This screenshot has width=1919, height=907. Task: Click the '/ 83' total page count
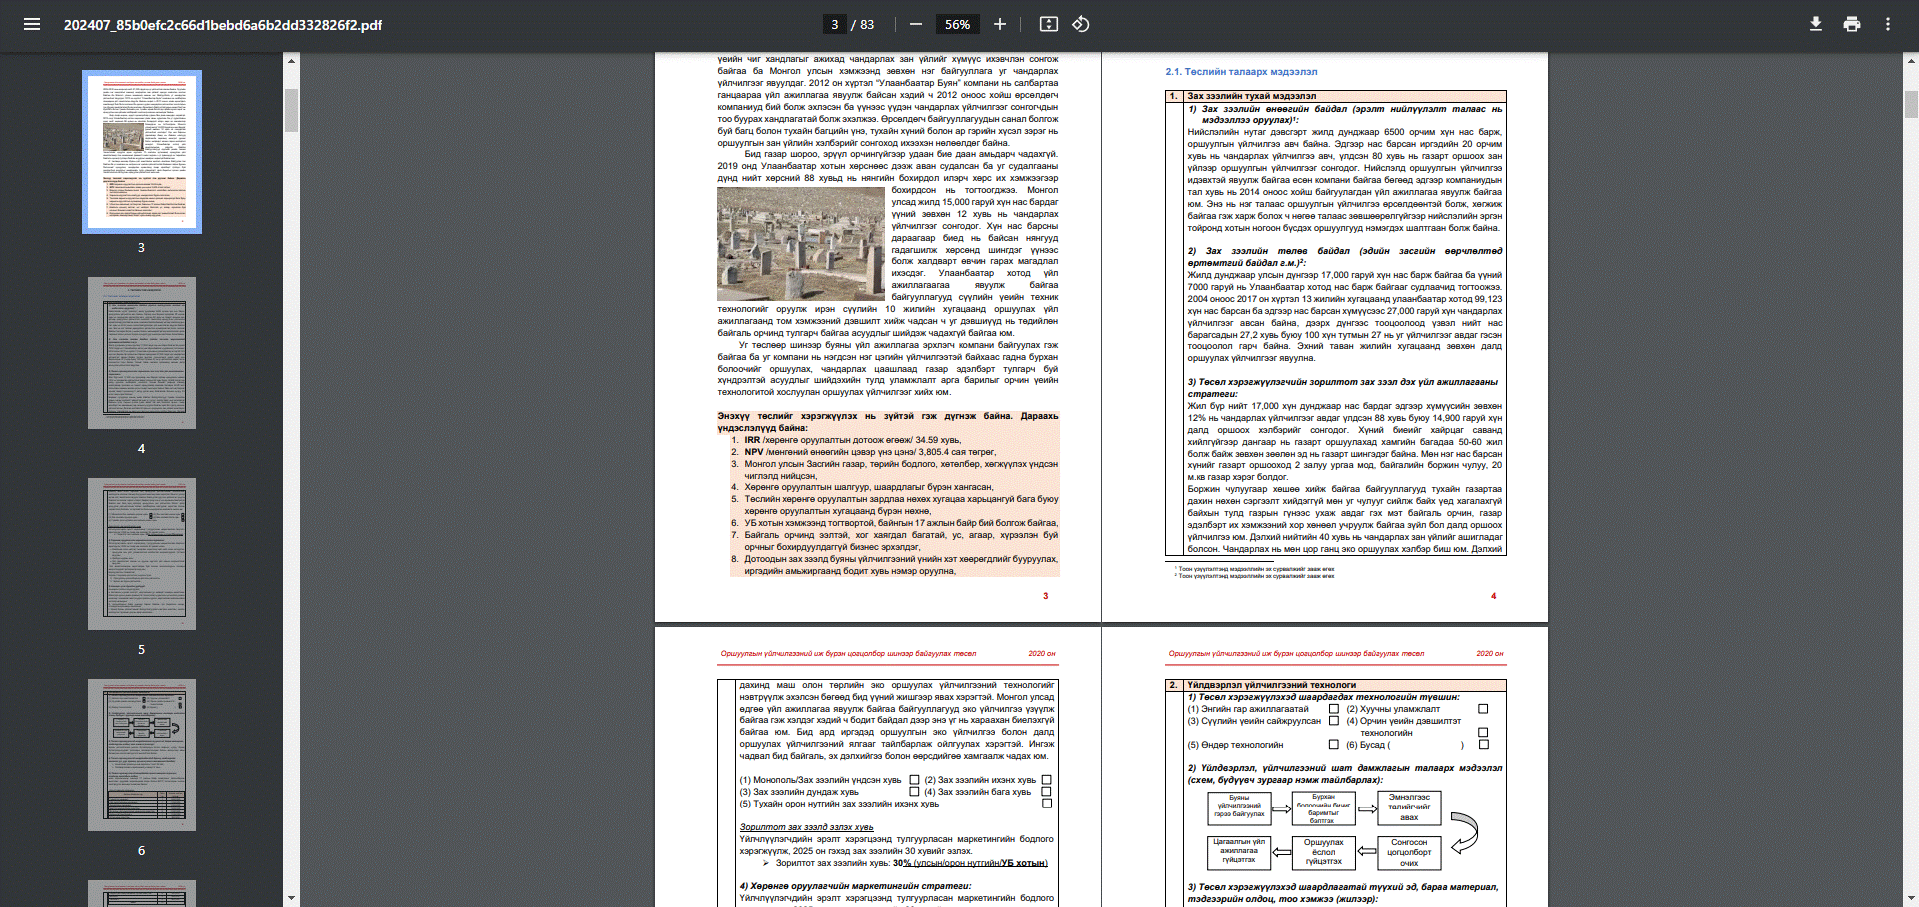pos(863,25)
